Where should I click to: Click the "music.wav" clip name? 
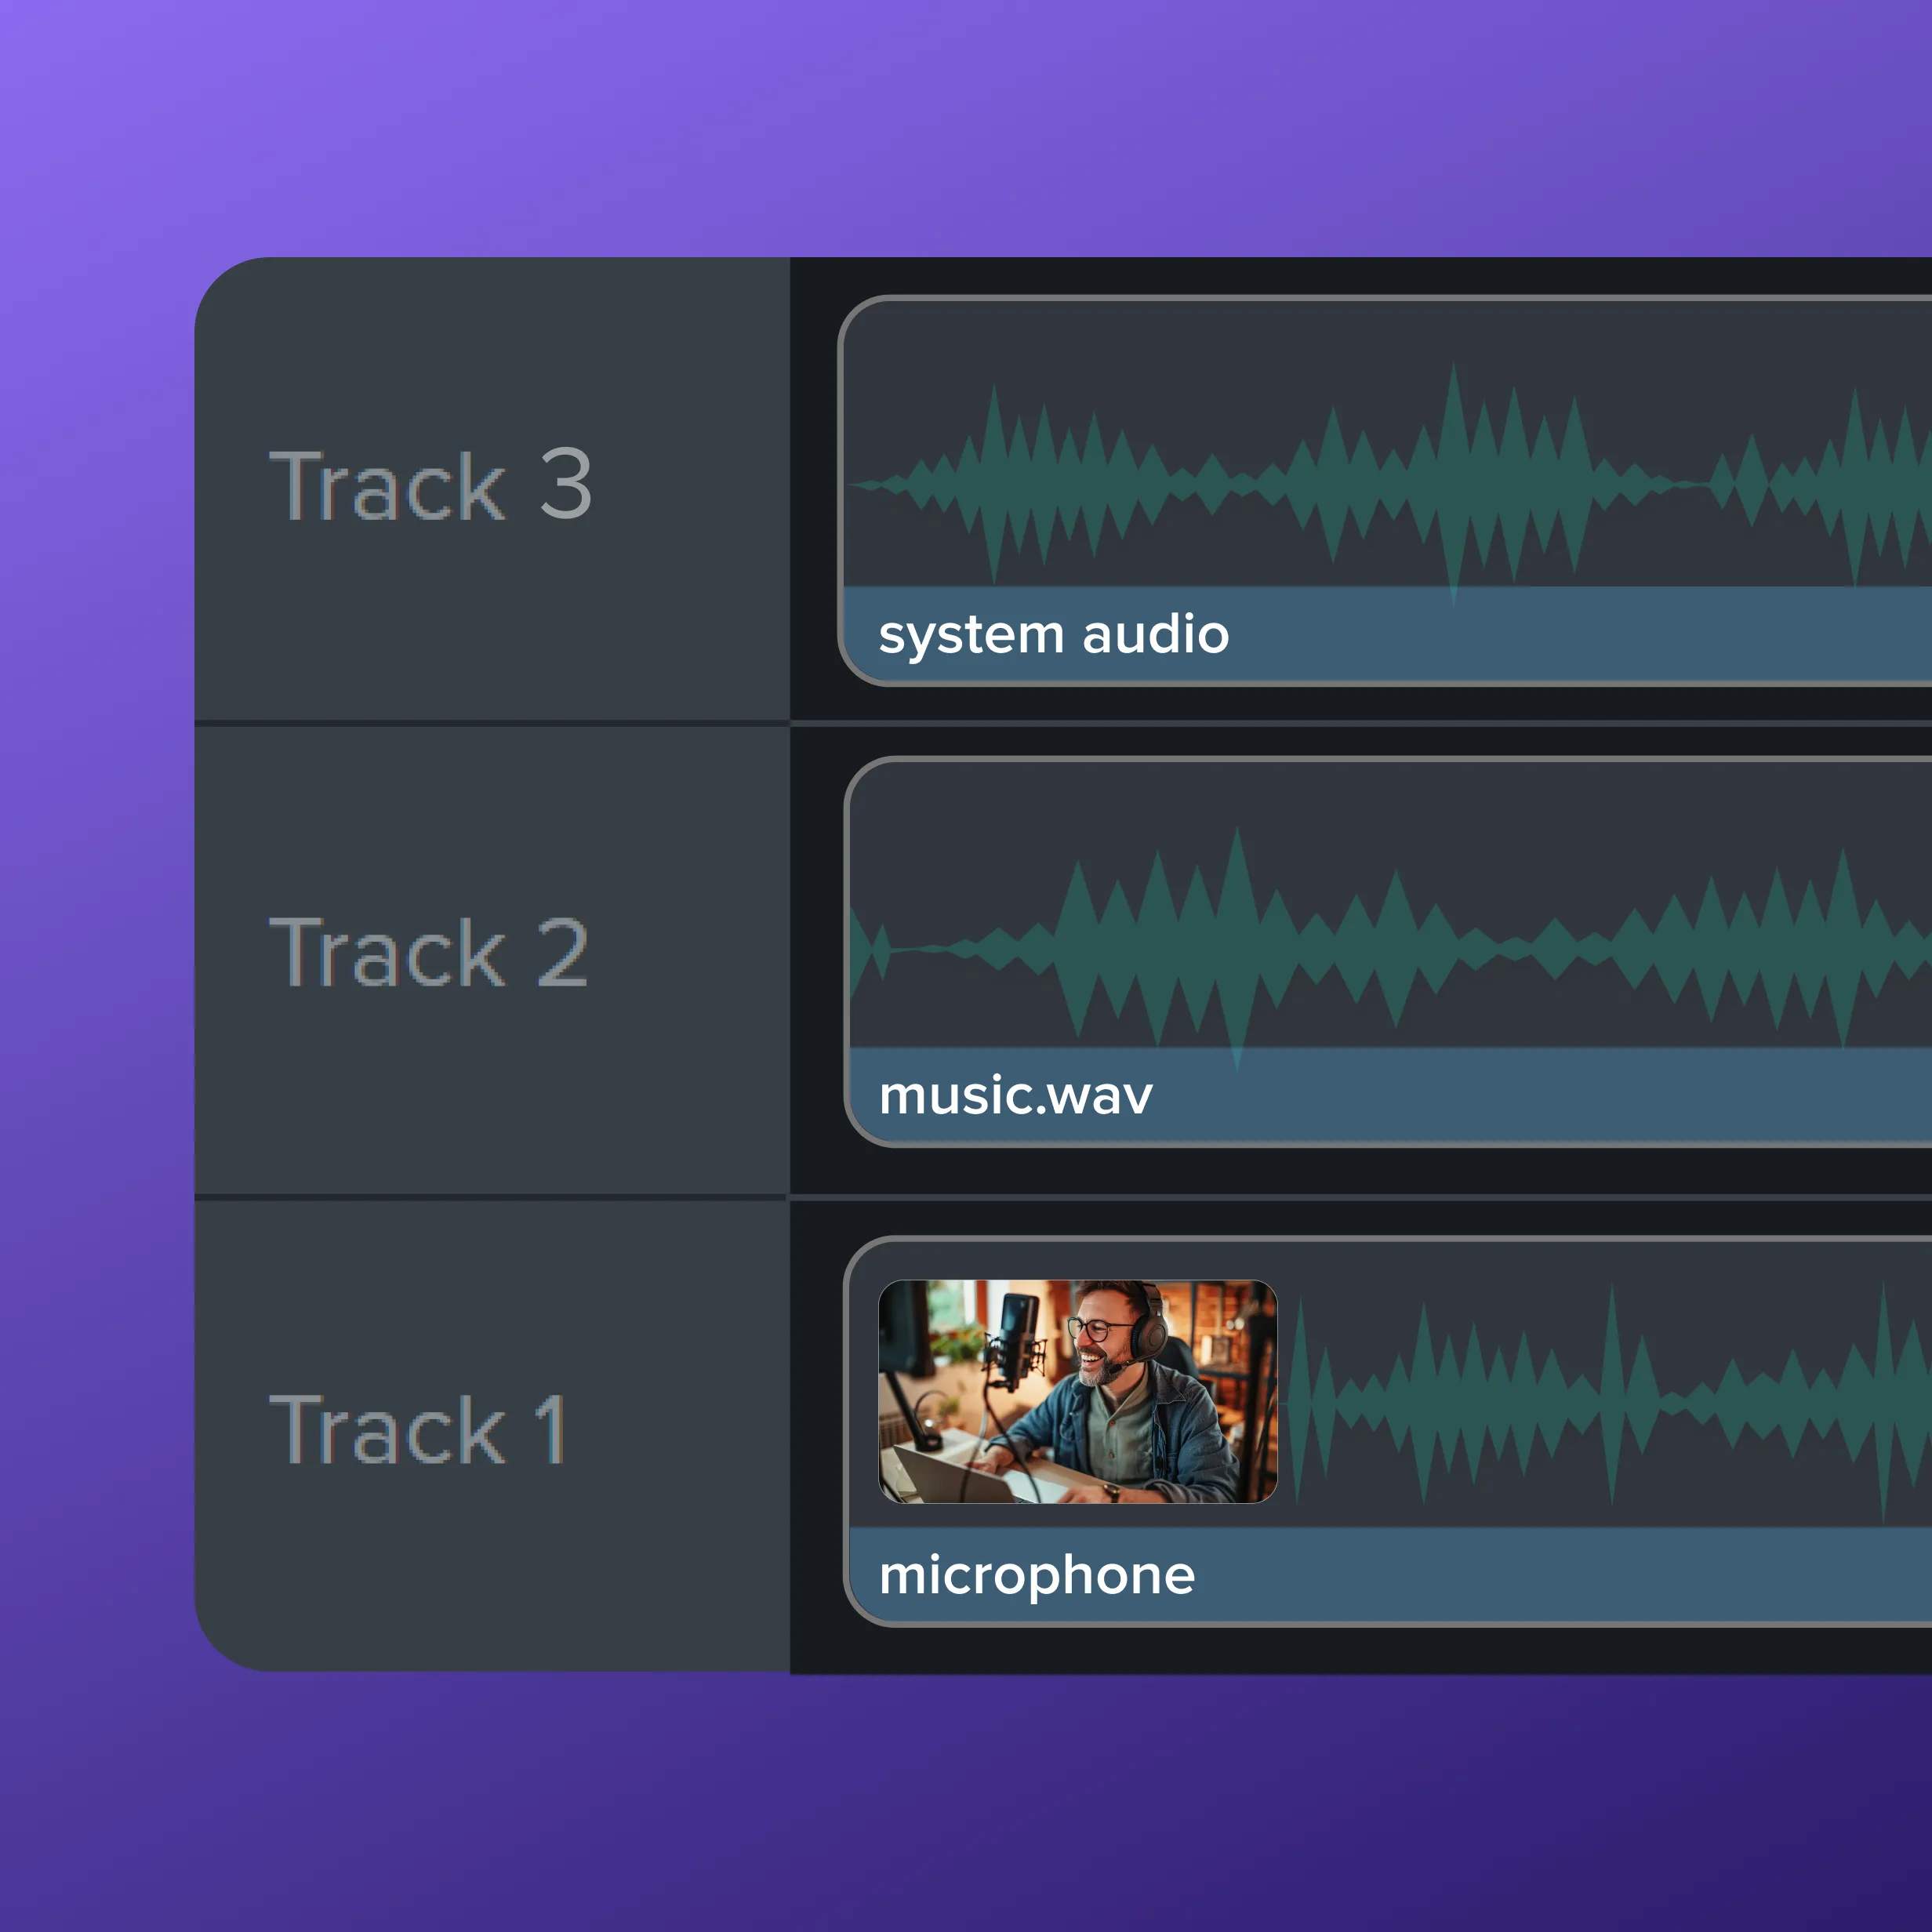[1016, 1096]
